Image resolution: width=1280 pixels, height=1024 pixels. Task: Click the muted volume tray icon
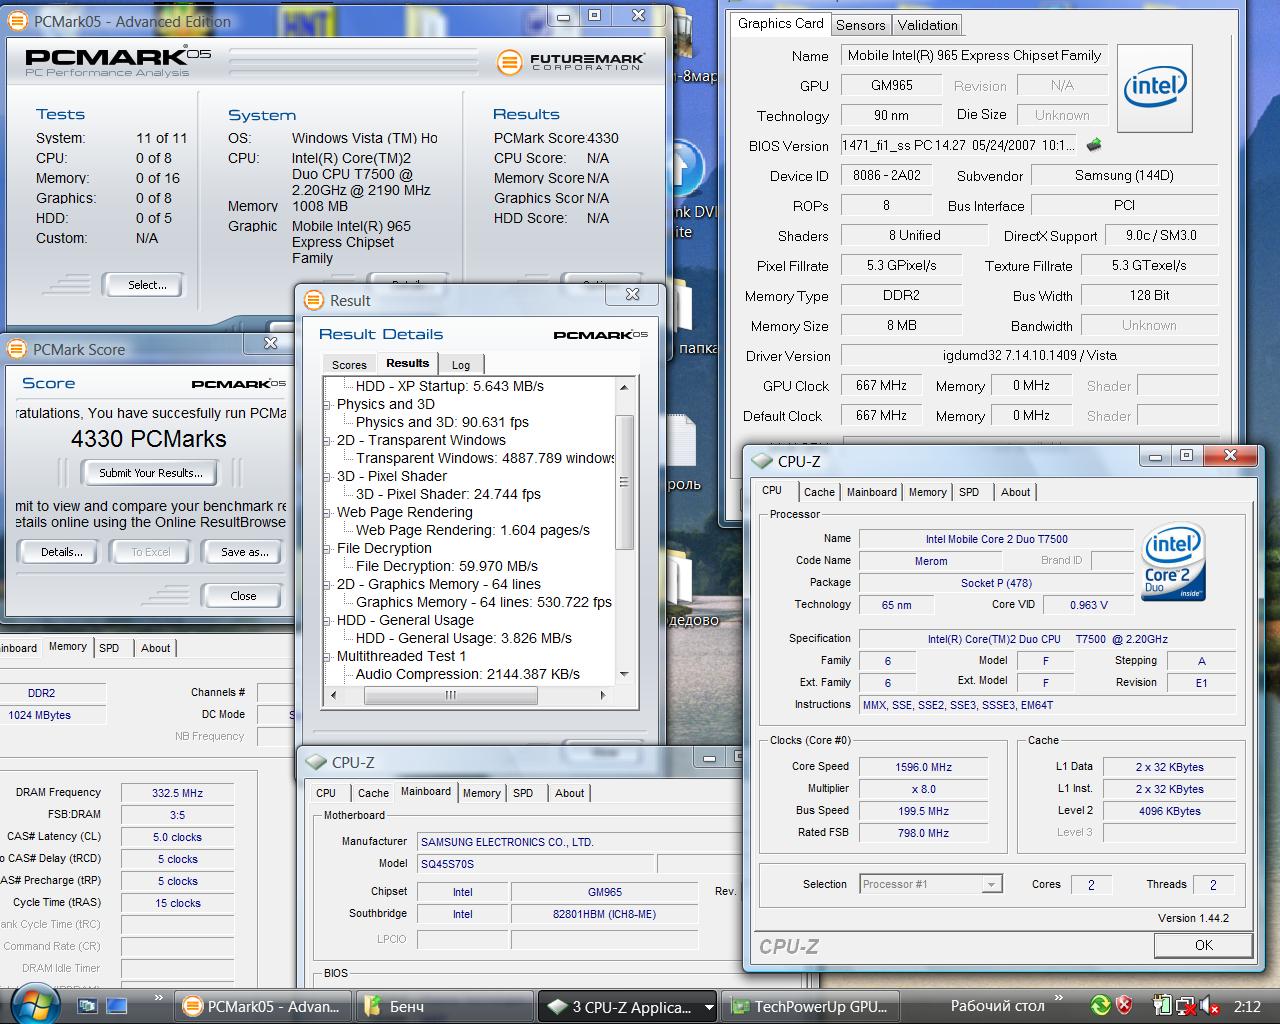pos(1209,1005)
